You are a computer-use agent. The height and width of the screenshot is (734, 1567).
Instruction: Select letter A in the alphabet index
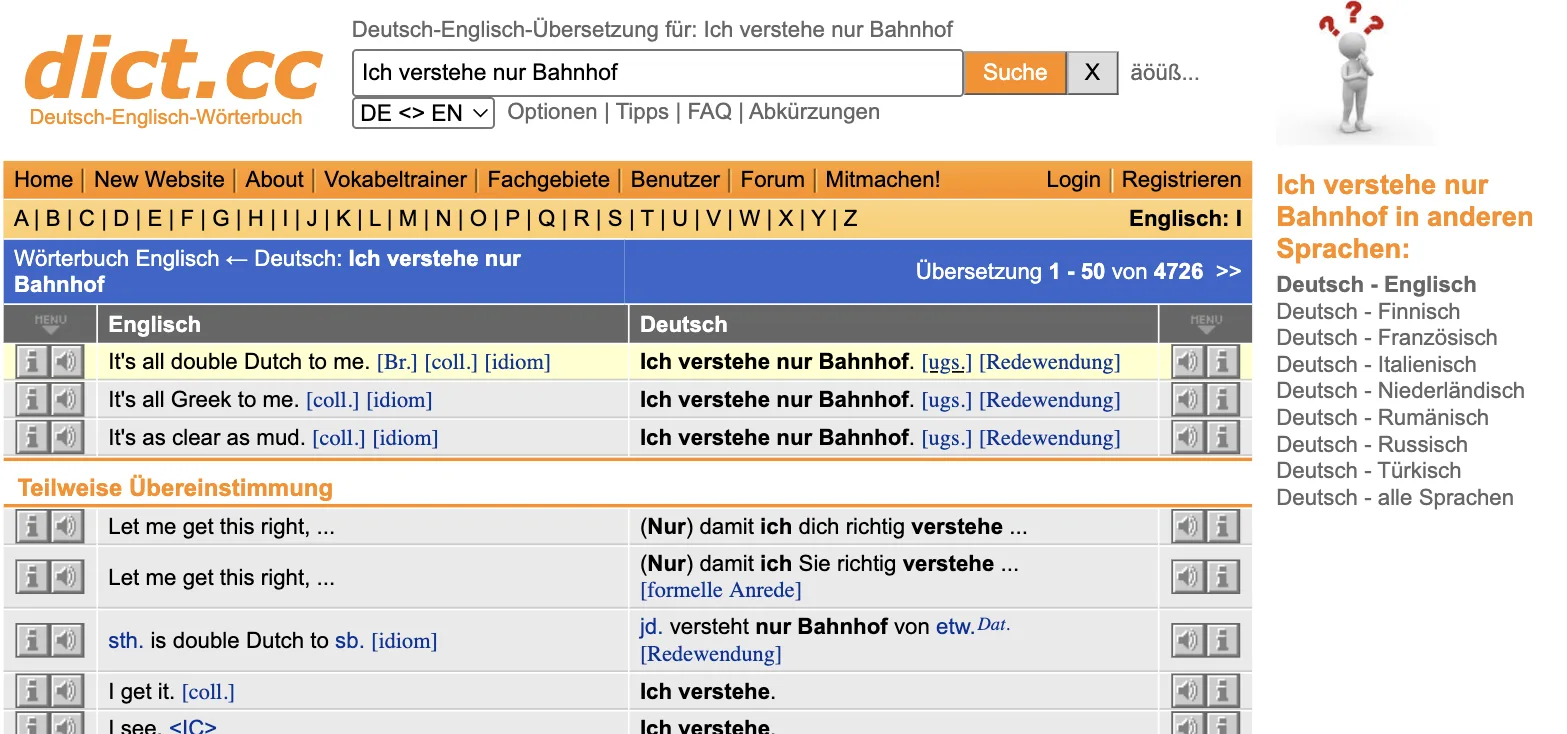click(21, 219)
